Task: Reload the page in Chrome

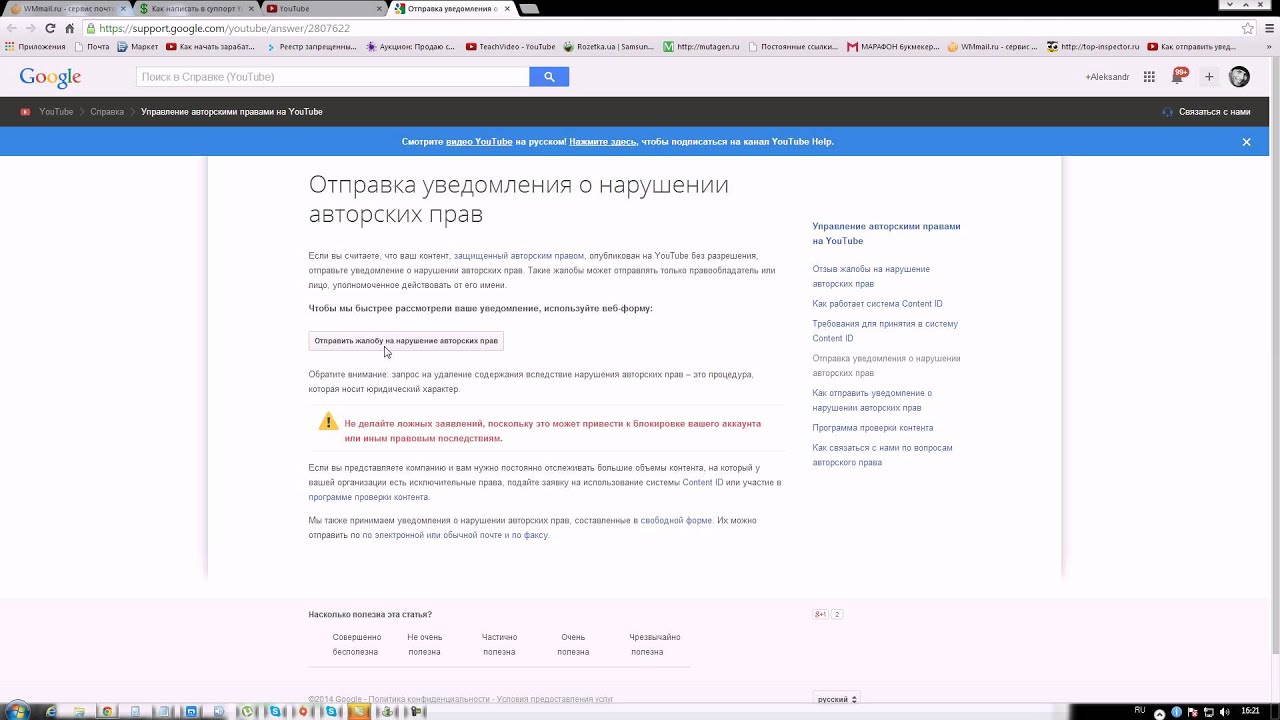Action: (x=50, y=28)
